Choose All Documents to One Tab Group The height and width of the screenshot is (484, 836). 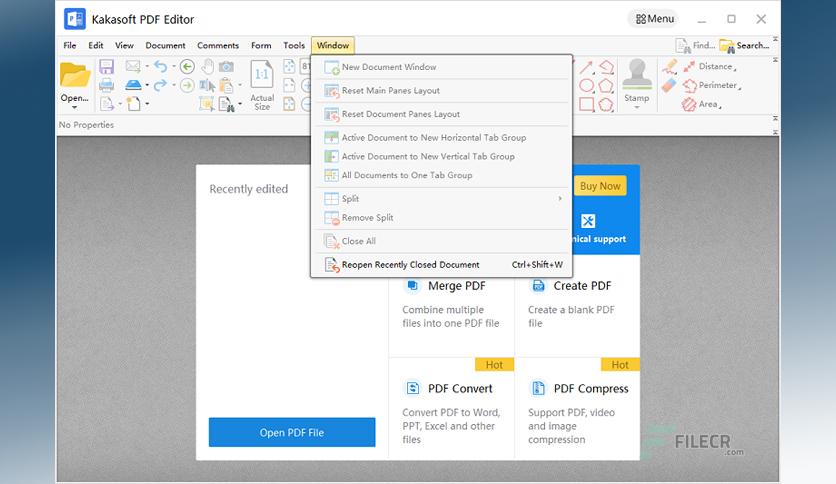441,175
